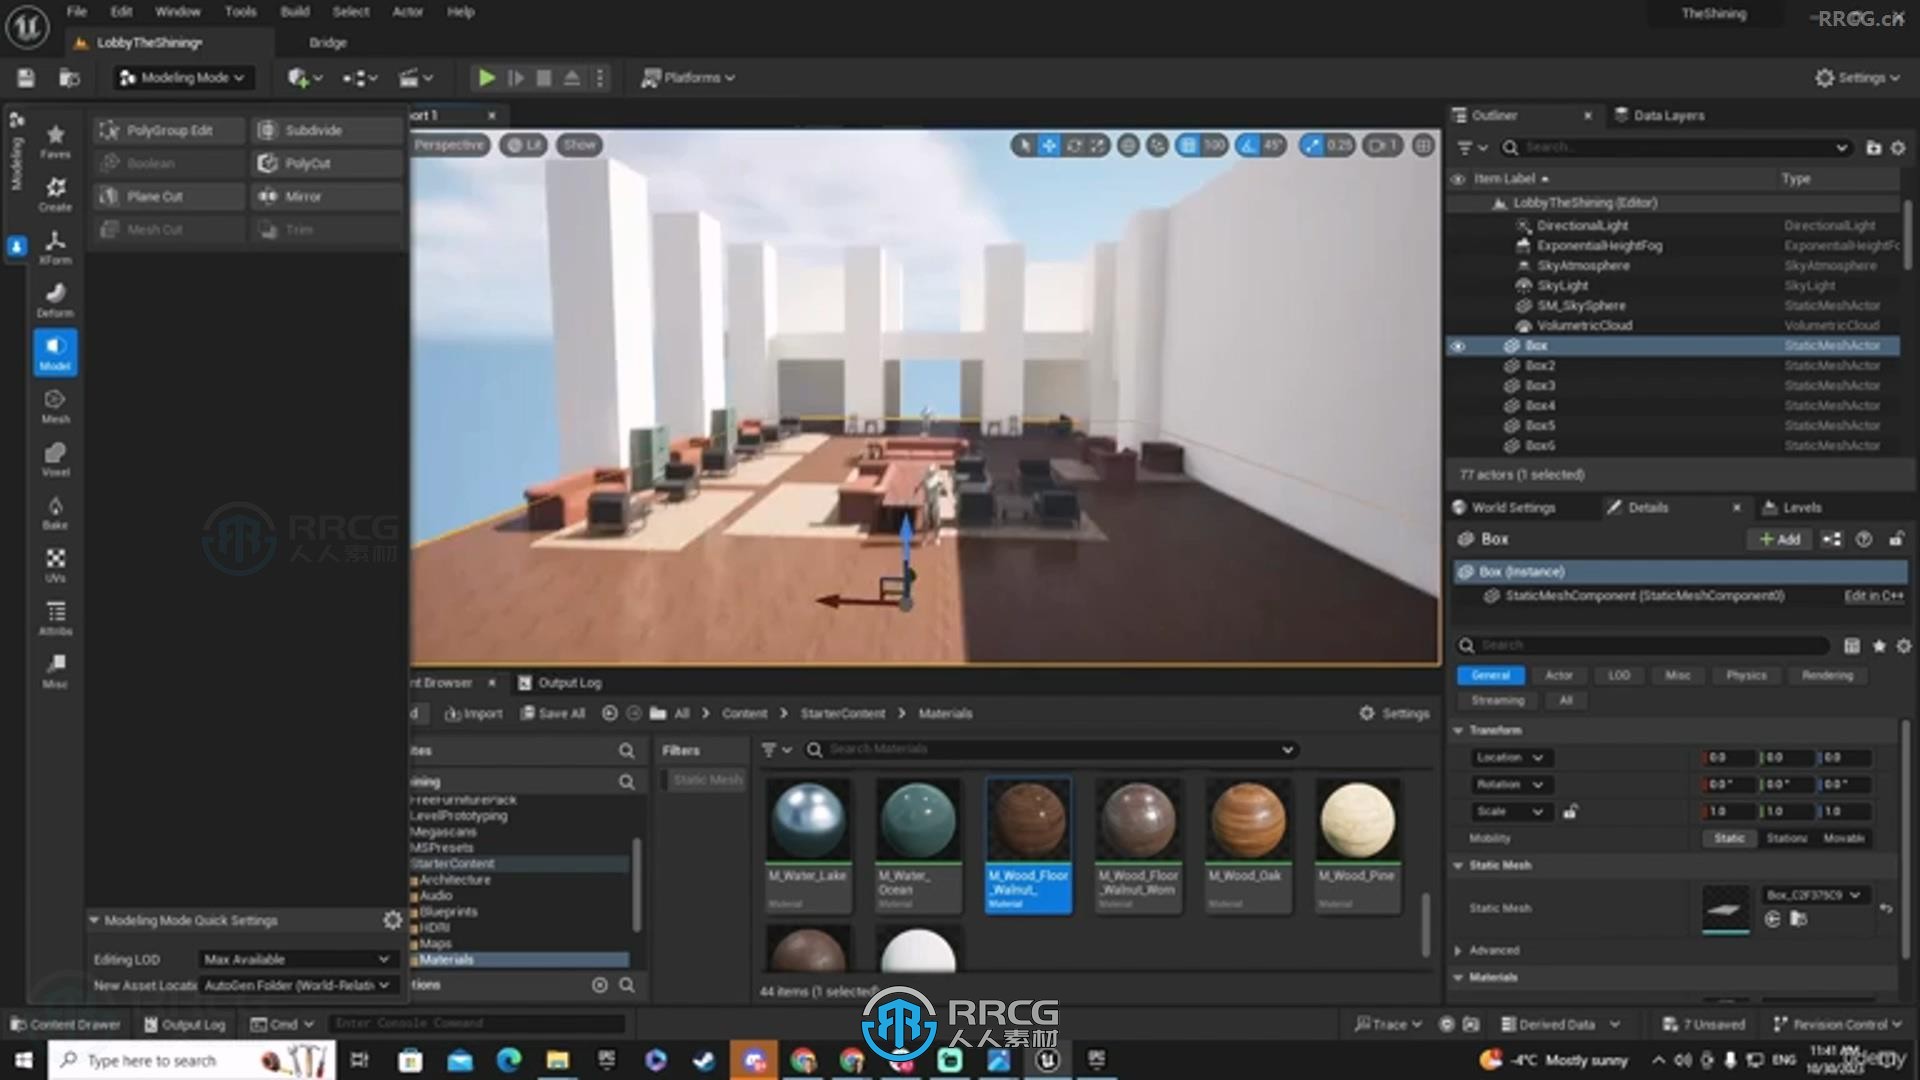Open the Voxel modeling category

[x=55, y=459]
